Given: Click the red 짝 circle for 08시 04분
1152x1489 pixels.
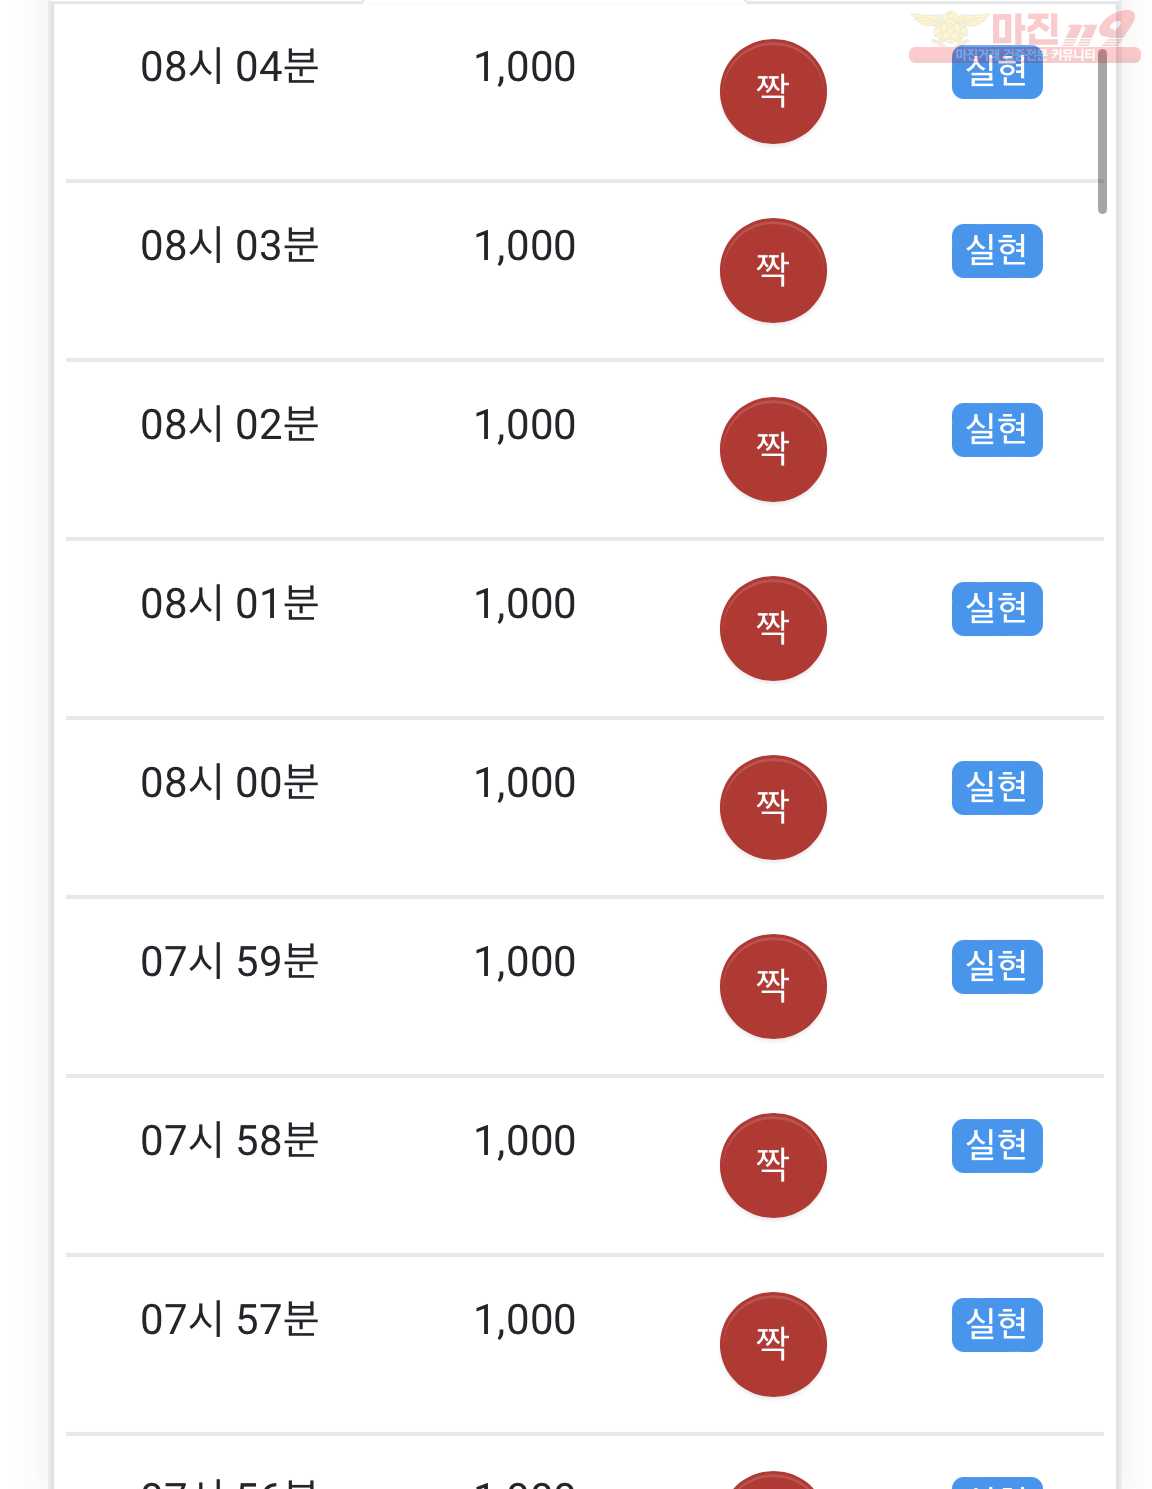Looking at the screenshot, I should click(773, 92).
